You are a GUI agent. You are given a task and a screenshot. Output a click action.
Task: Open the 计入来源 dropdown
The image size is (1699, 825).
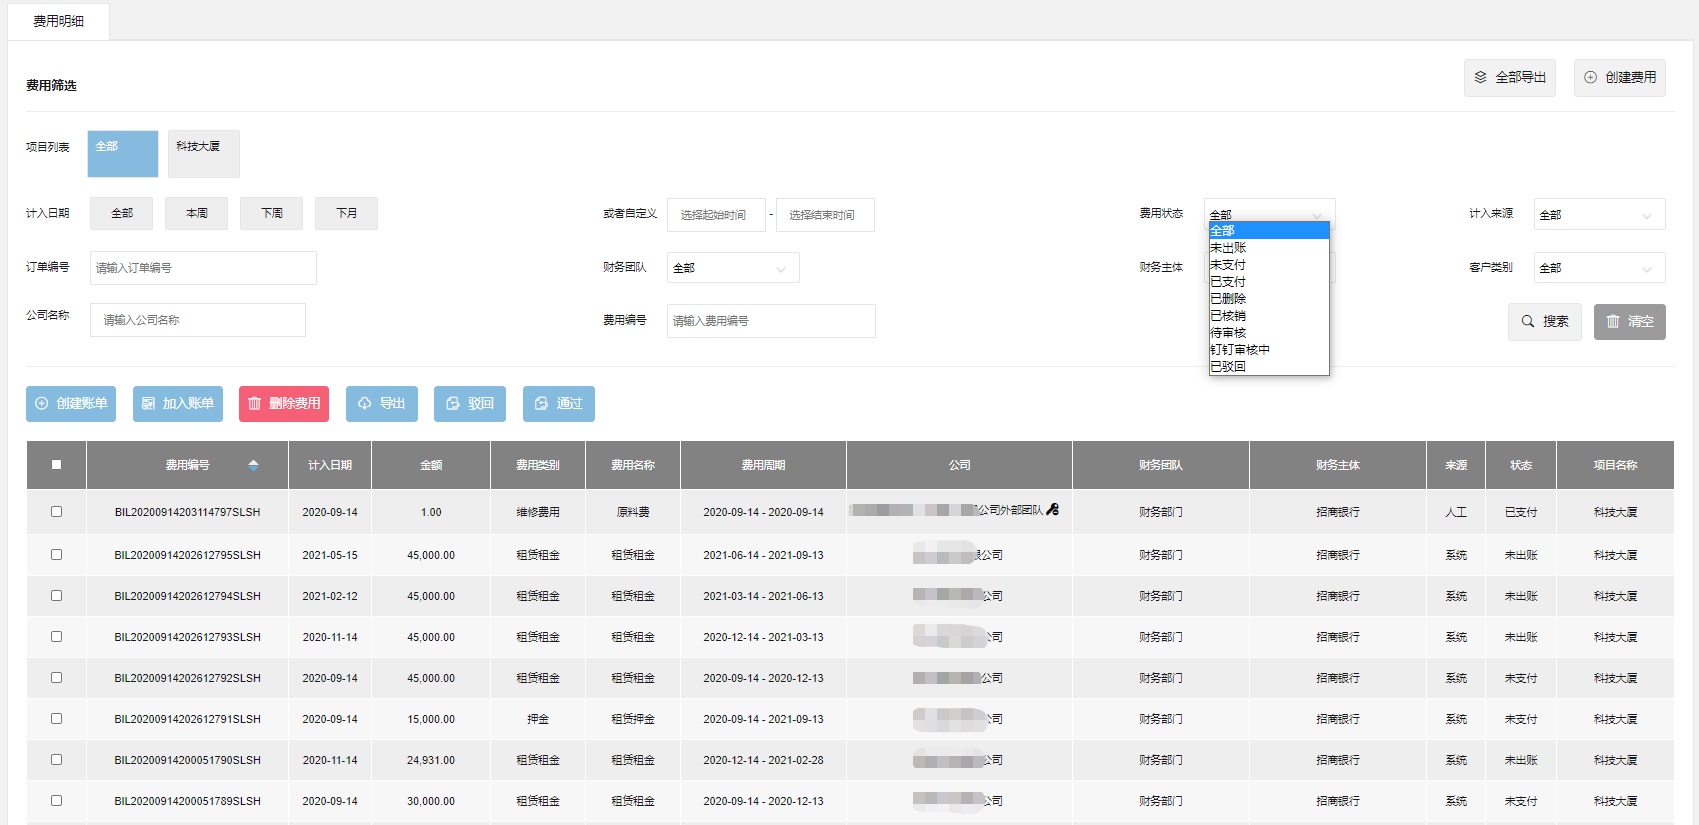coord(1598,215)
